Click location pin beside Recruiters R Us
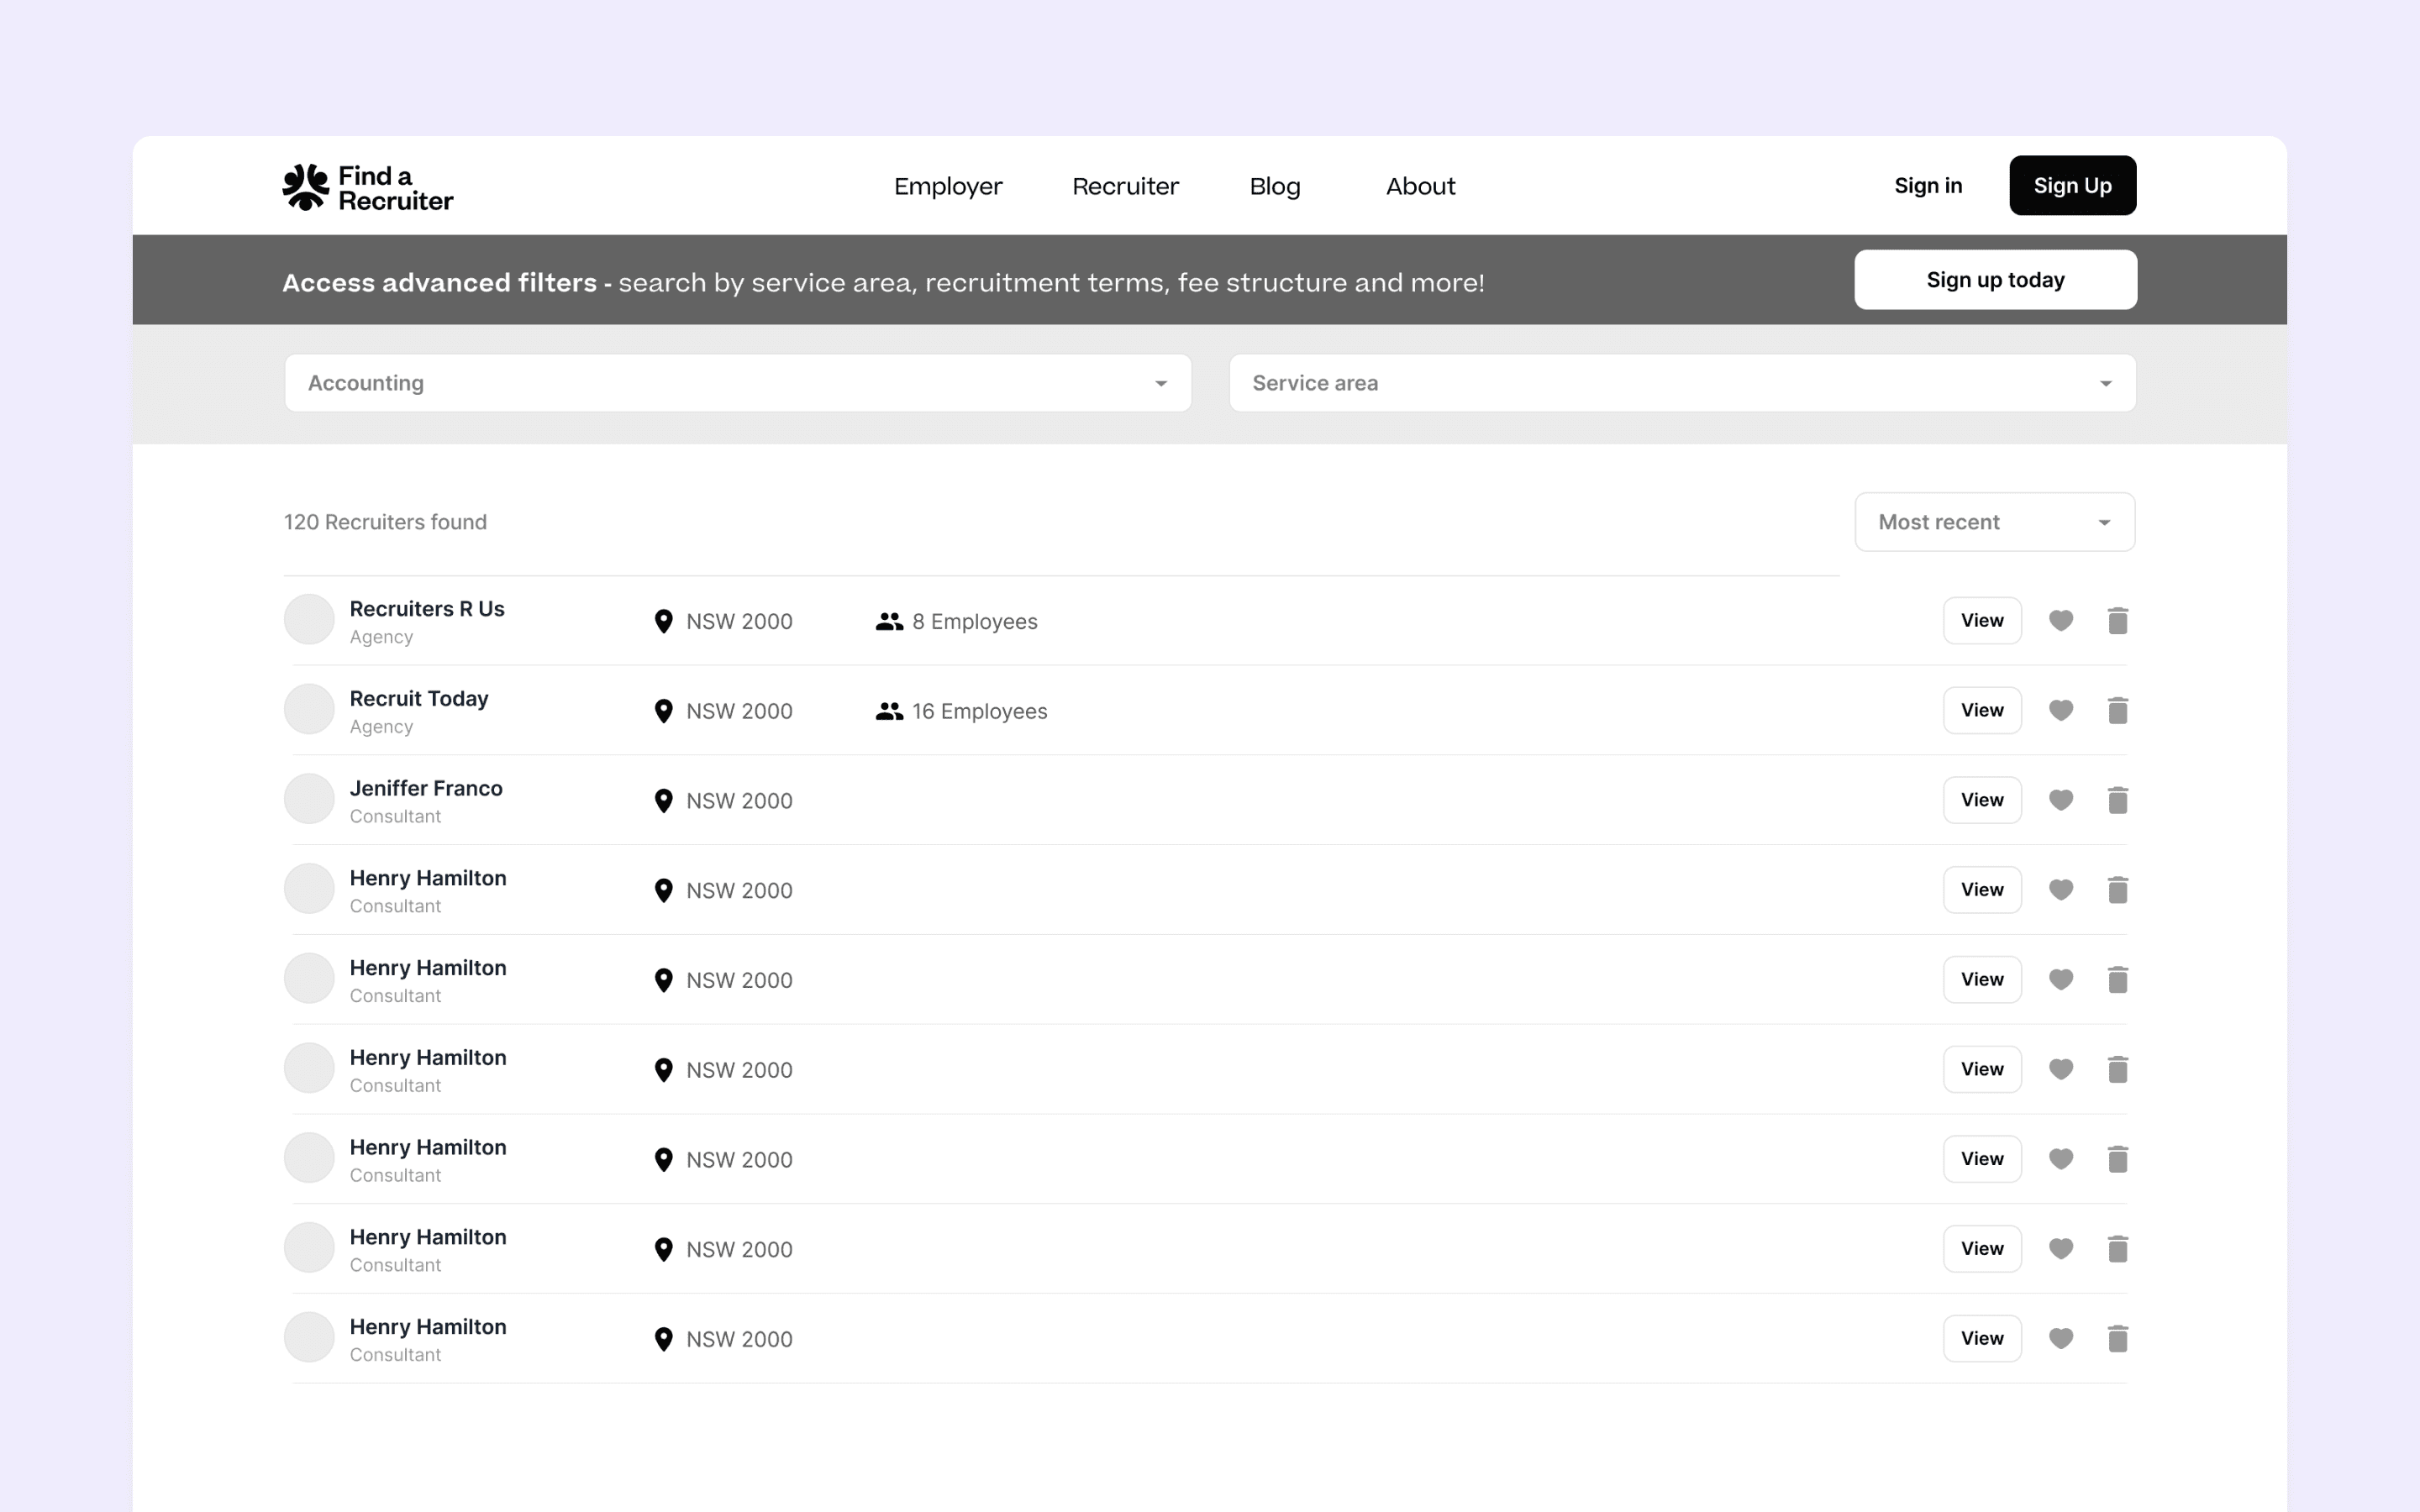 pyautogui.click(x=663, y=622)
